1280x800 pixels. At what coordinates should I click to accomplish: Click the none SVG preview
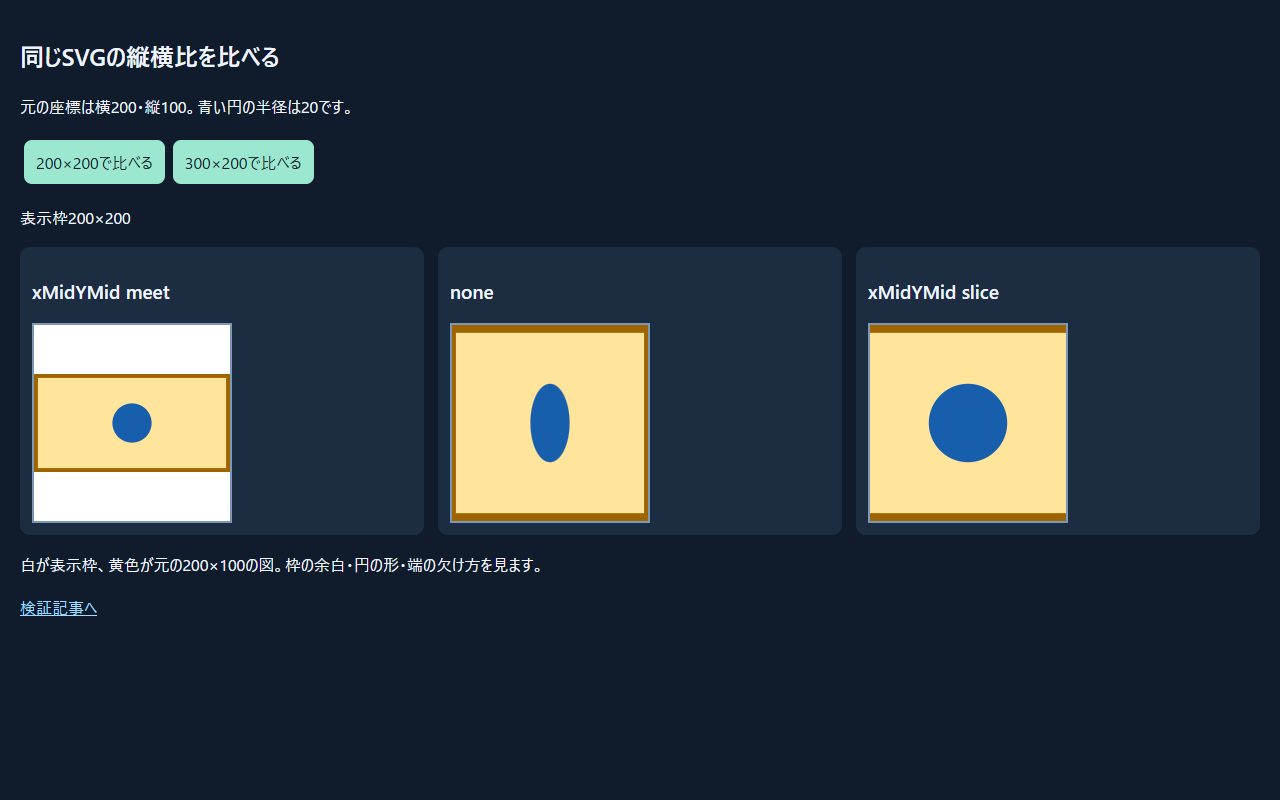[x=550, y=423]
